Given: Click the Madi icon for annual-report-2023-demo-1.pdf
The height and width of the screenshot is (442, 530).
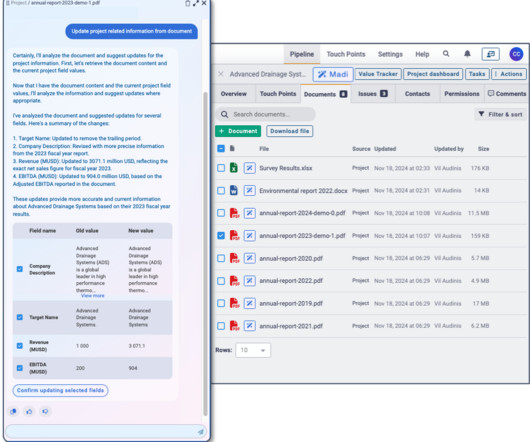Looking at the screenshot, I should 249,236.
